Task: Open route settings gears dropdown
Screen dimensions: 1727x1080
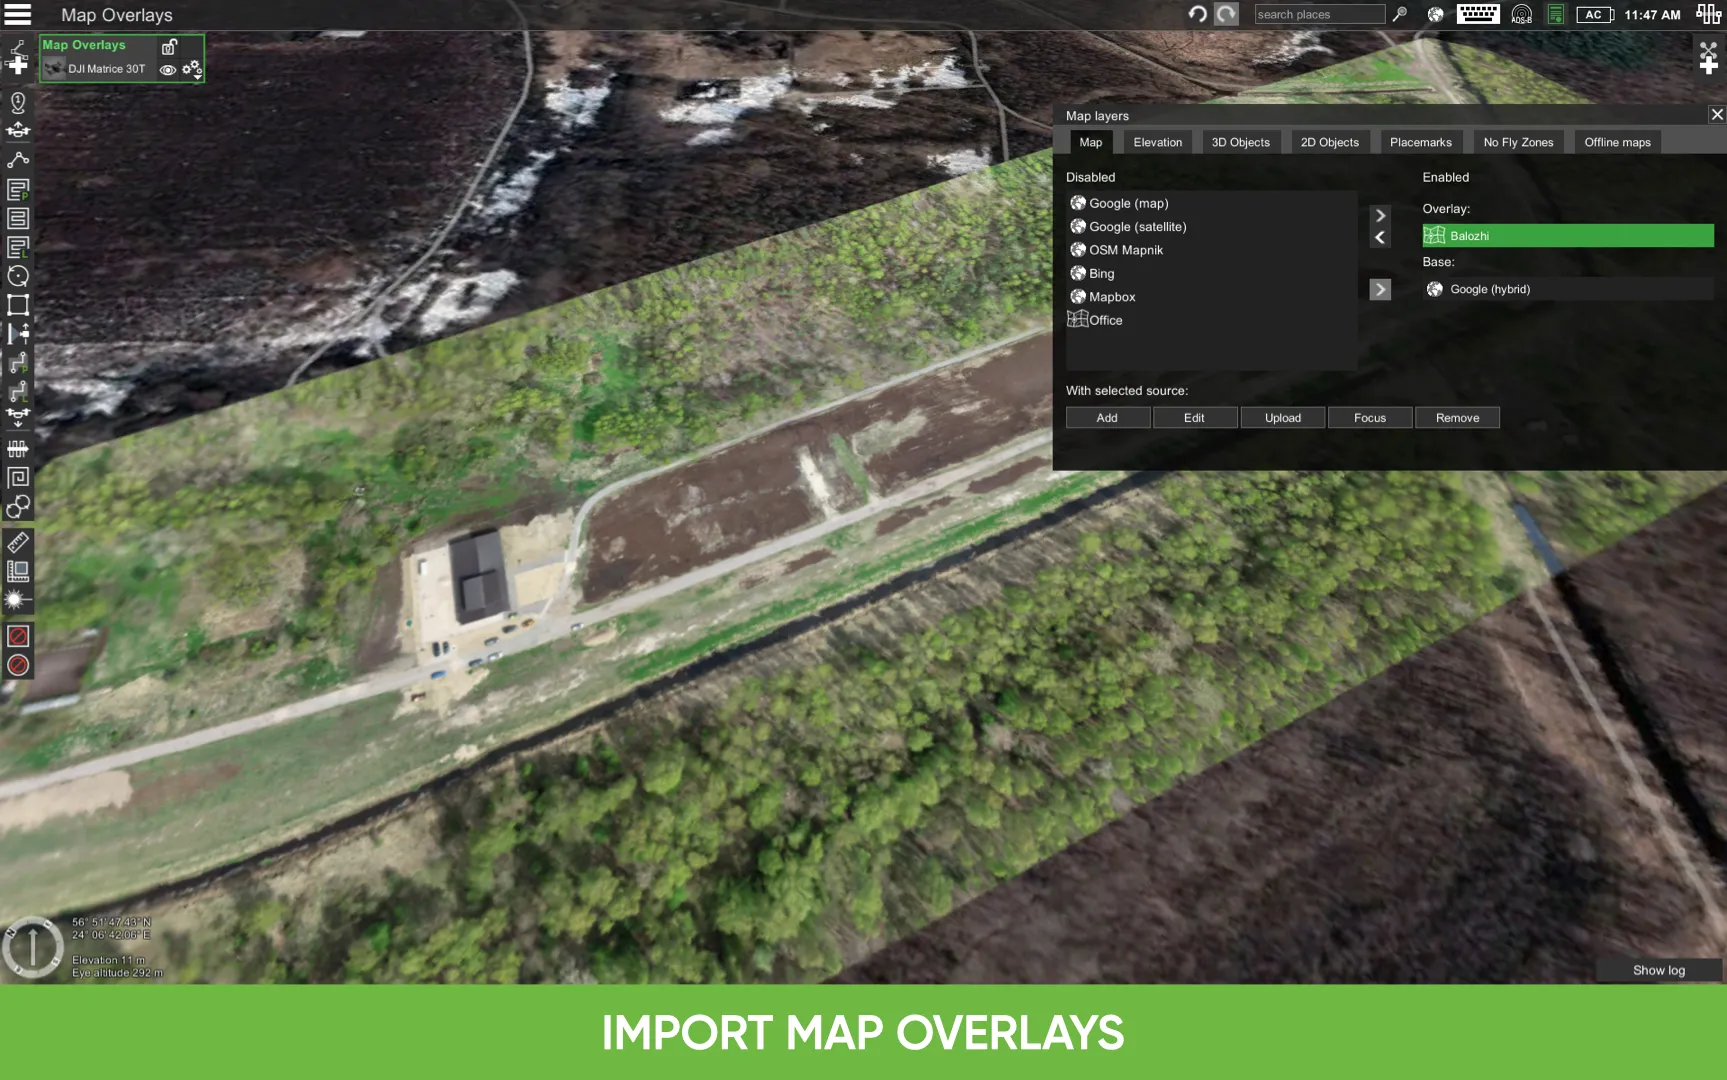Action: (x=191, y=69)
